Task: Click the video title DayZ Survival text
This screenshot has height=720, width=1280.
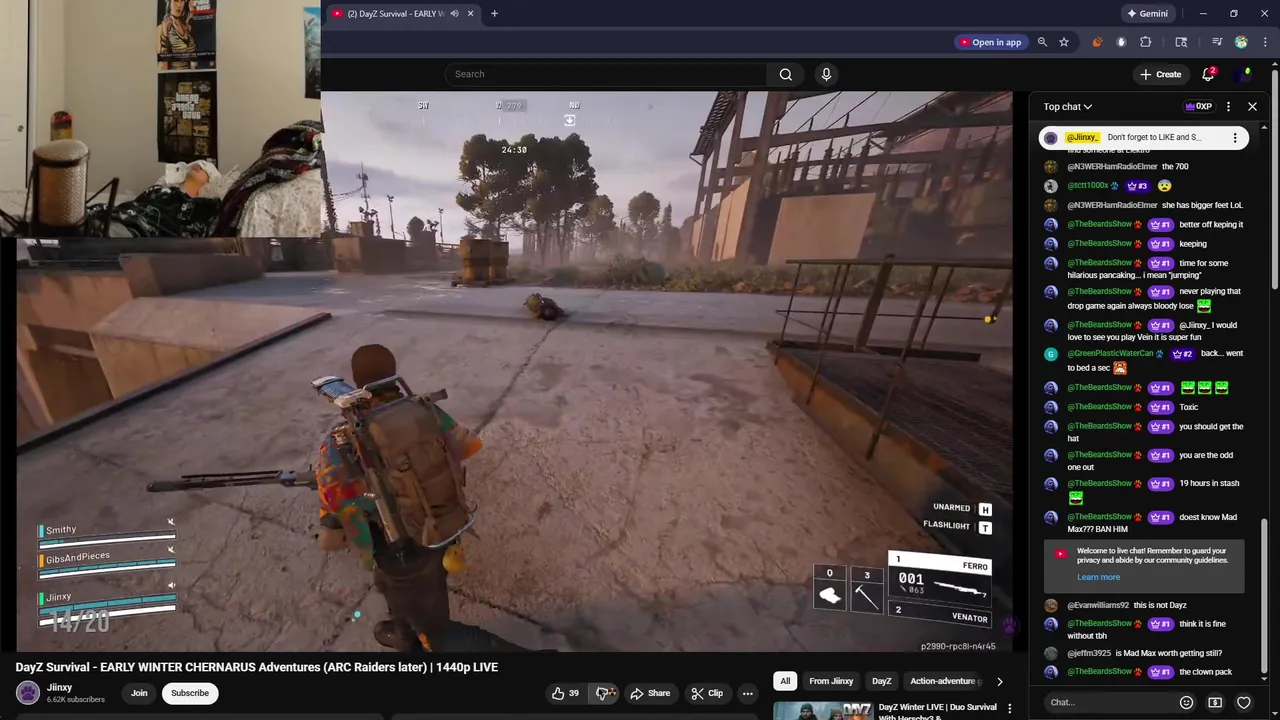Action: point(256,667)
